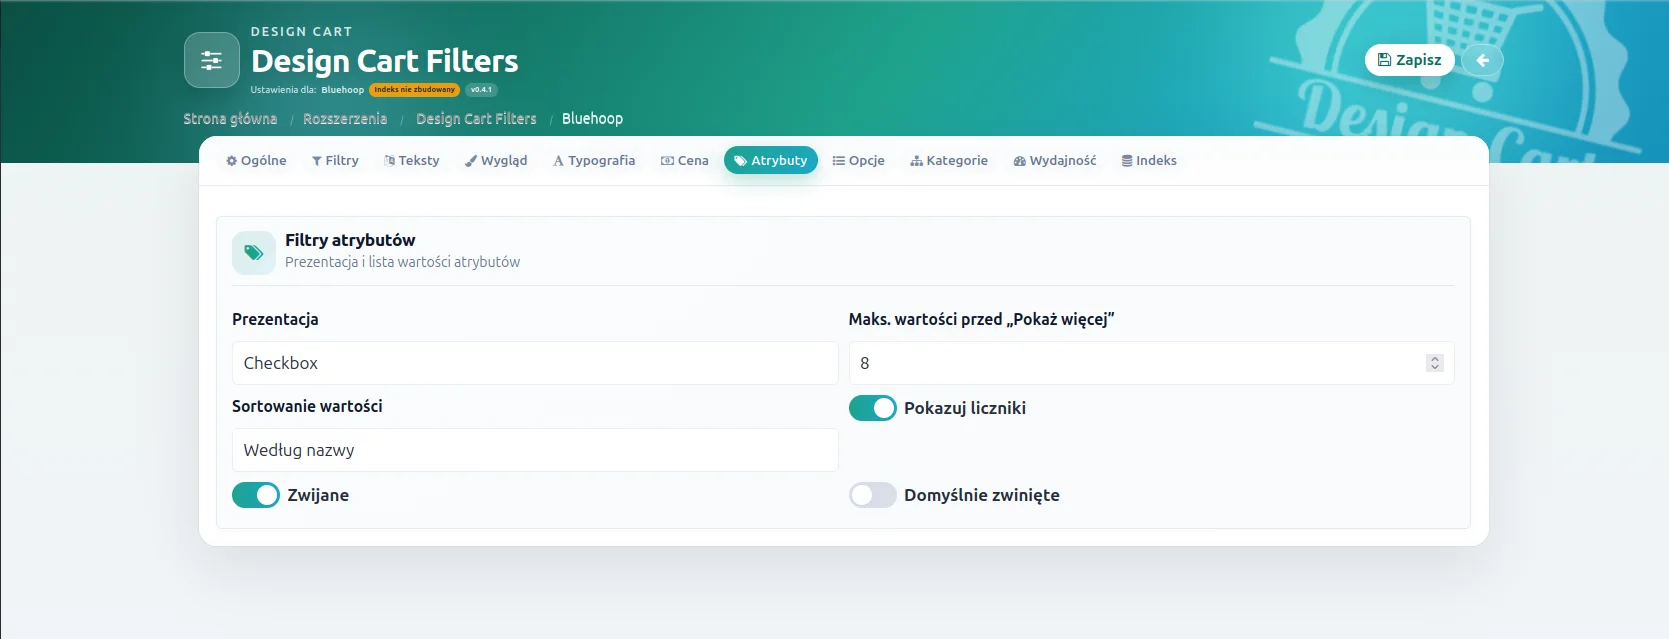
Task: Click the Maks. wartości przed „Pokaż więcej” label
Action: [x=981, y=319]
